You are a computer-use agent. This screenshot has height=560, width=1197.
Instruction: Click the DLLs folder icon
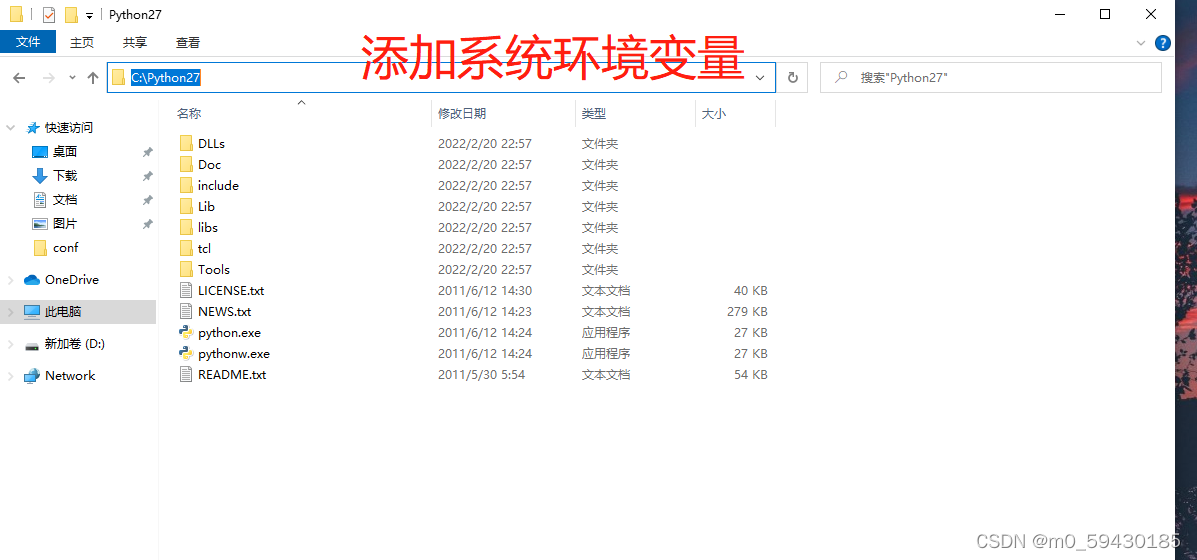[186, 143]
